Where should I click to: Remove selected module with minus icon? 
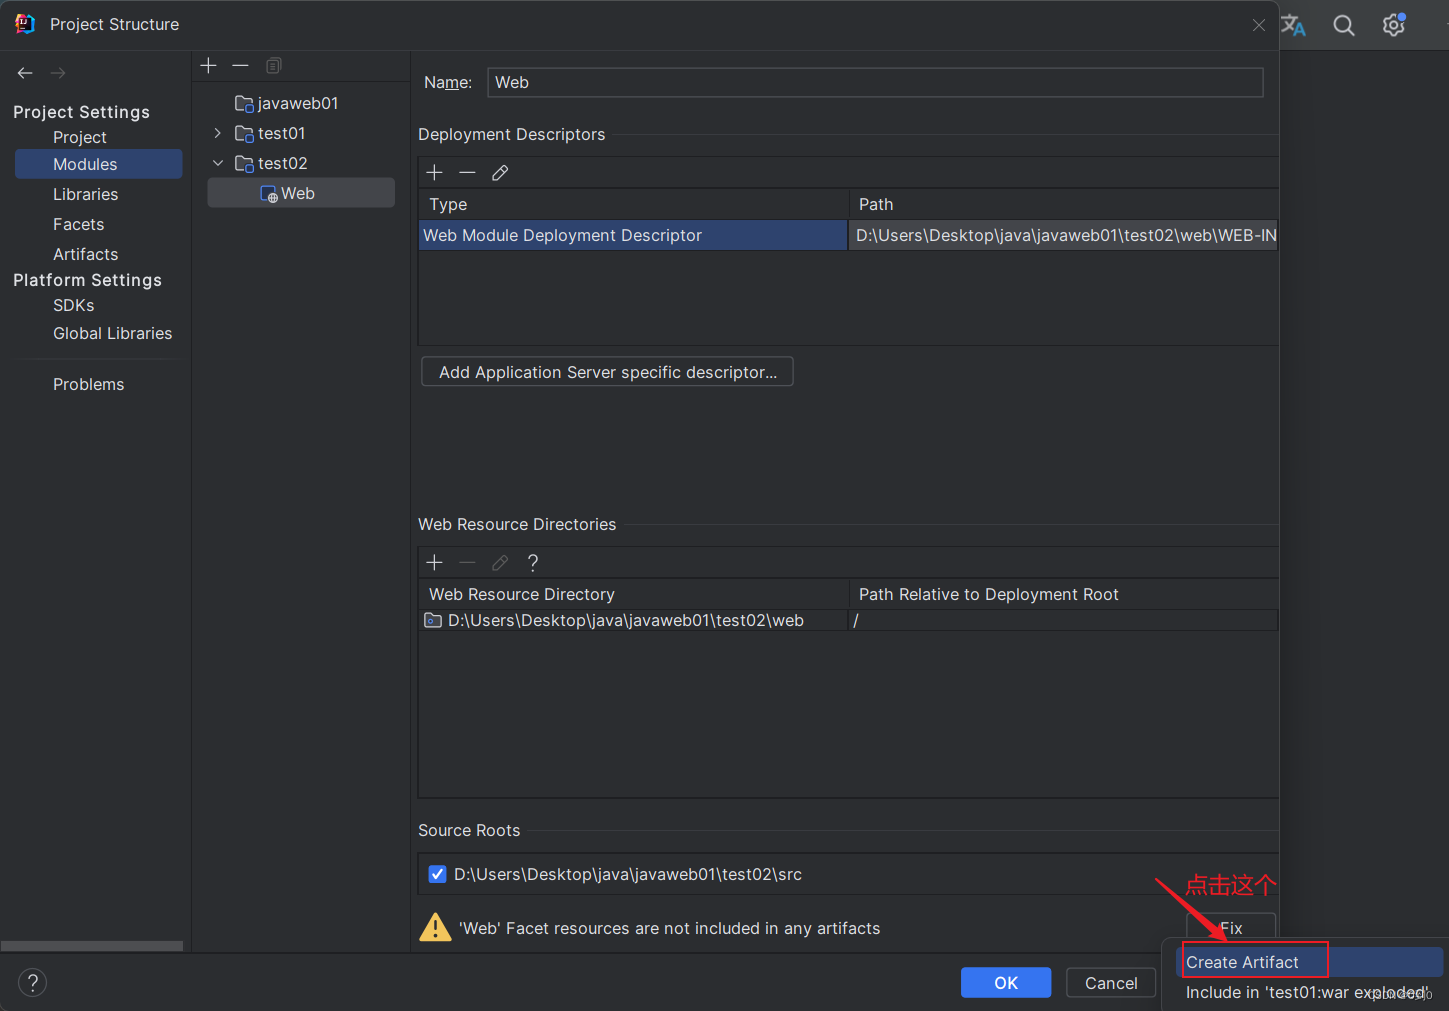pyautogui.click(x=240, y=65)
